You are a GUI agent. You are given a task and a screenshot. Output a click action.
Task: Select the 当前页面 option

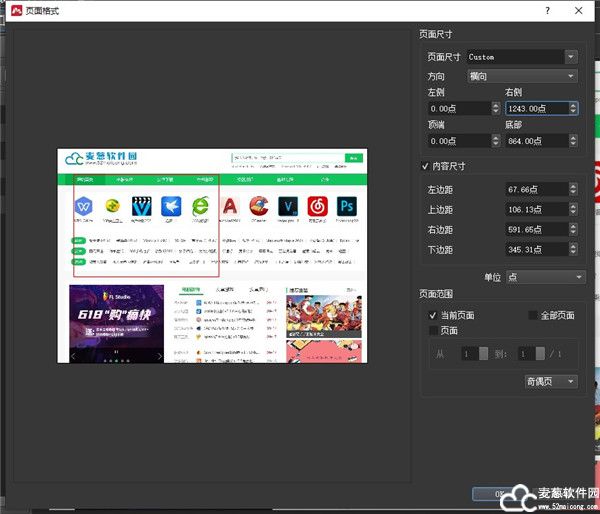click(432, 315)
